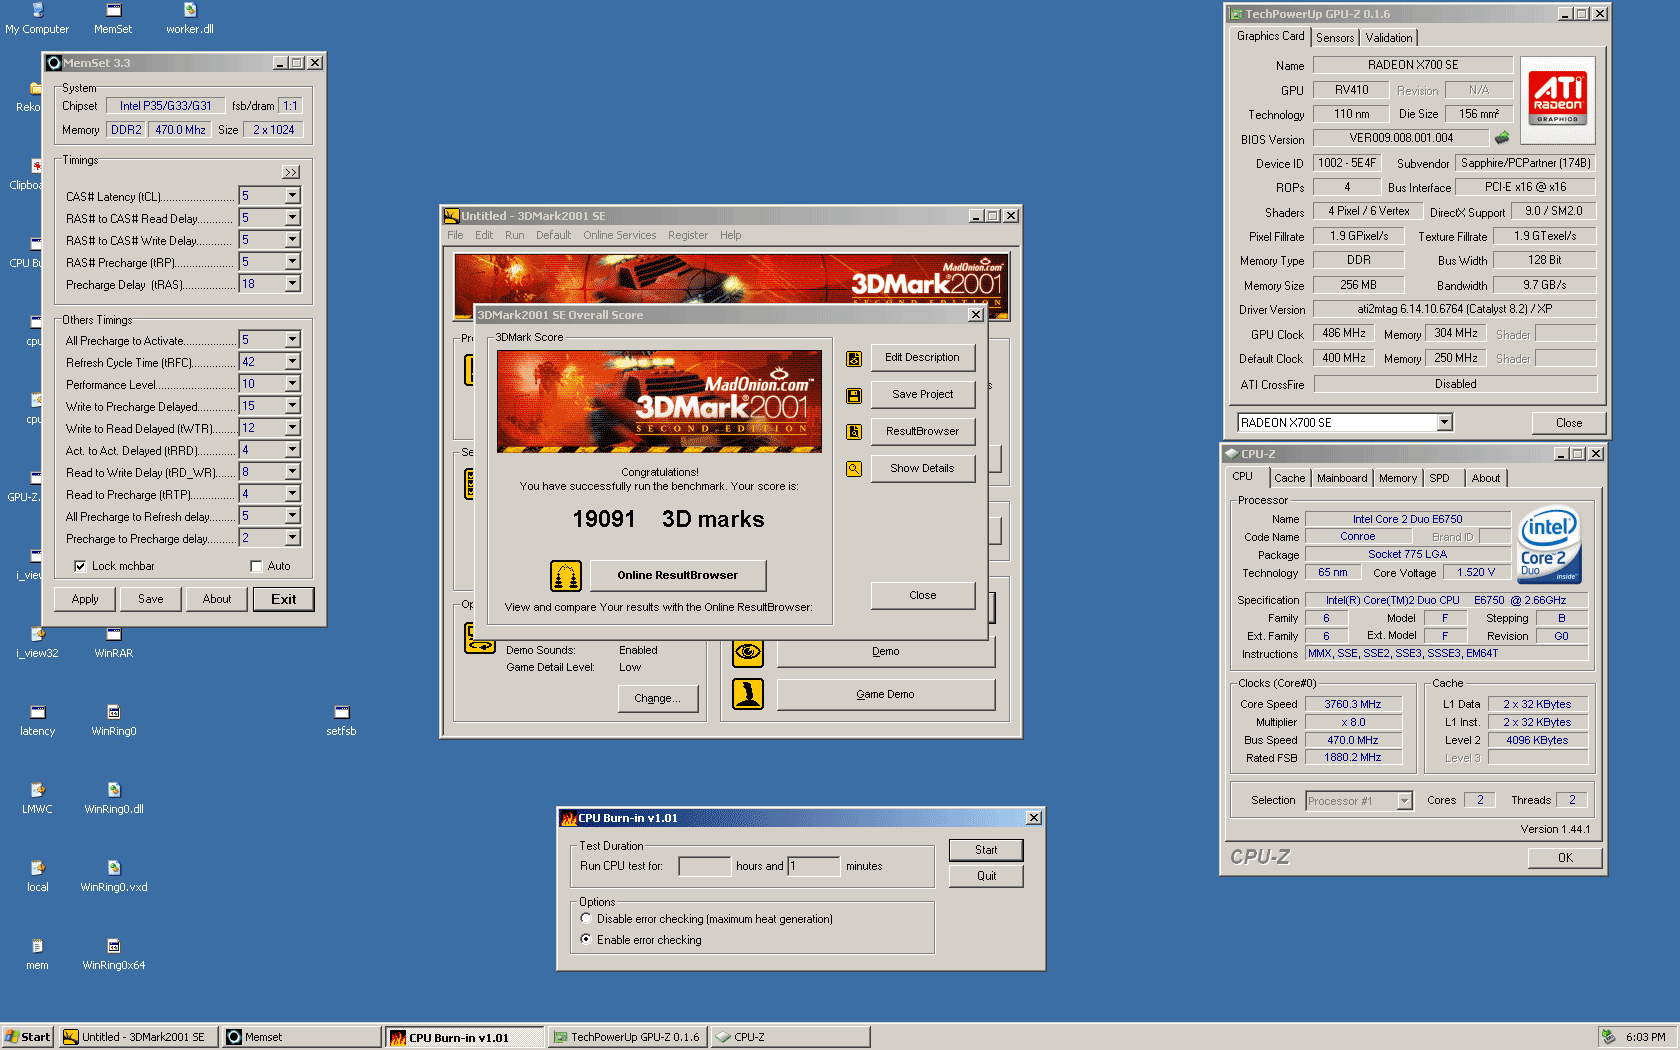Toggle the Auto checkbox in MemSet
The width and height of the screenshot is (1680, 1050).
pyautogui.click(x=256, y=566)
